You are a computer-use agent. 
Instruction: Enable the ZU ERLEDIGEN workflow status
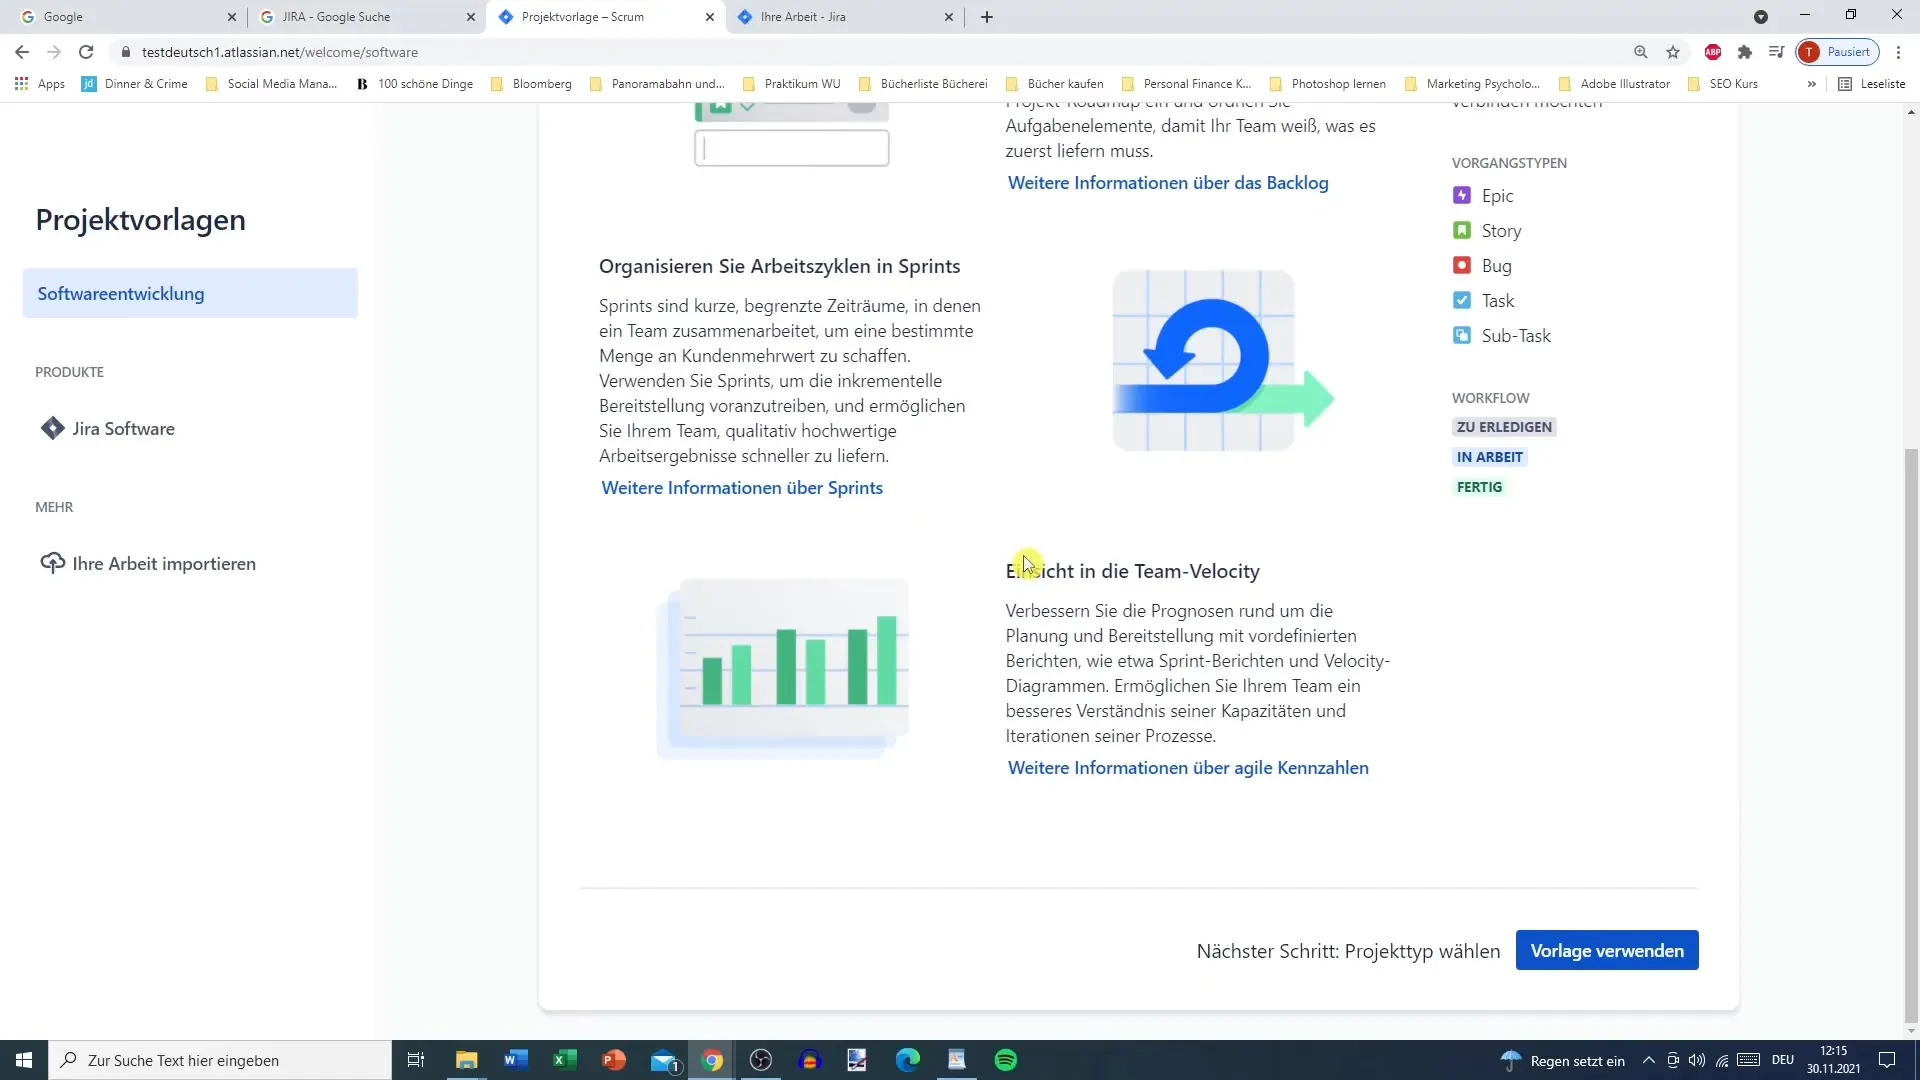pyautogui.click(x=1503, y=427)
